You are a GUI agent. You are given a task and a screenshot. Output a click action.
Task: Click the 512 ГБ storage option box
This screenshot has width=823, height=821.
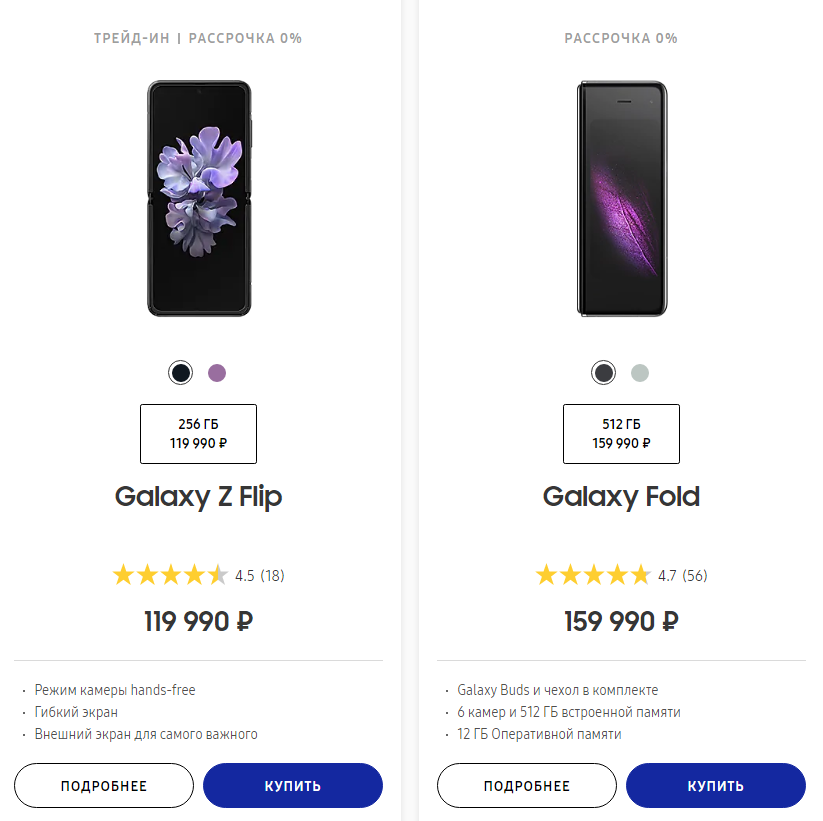621,433
